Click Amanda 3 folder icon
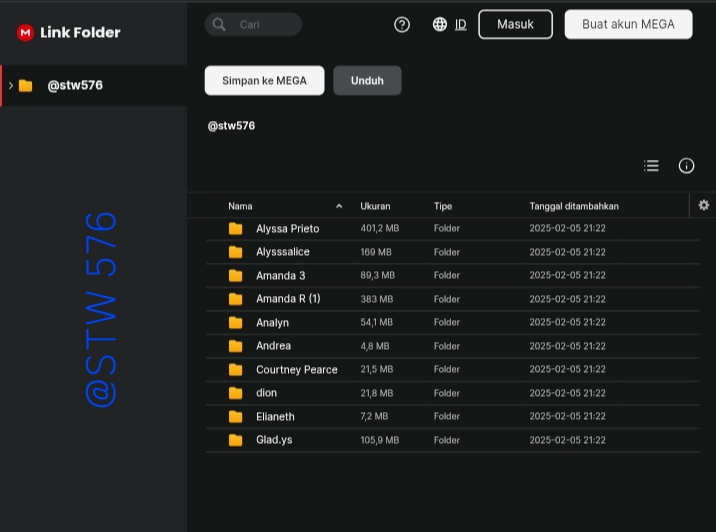The image size is (716, 532). tap(236, 275)
